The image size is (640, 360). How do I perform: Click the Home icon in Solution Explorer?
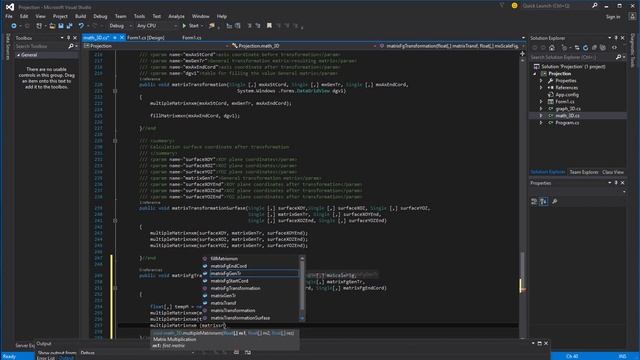pos(552,48)
